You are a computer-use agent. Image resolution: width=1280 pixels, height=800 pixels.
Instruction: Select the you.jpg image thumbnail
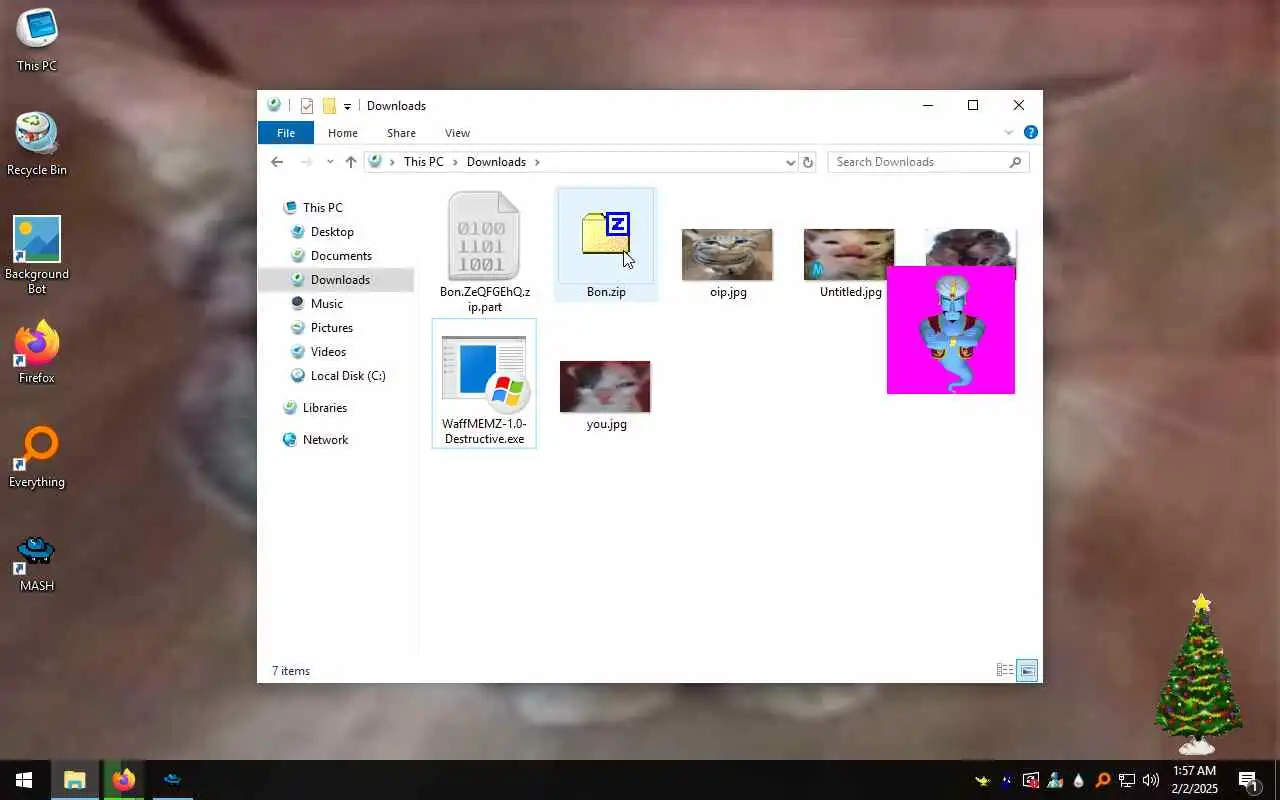(605, 387)
